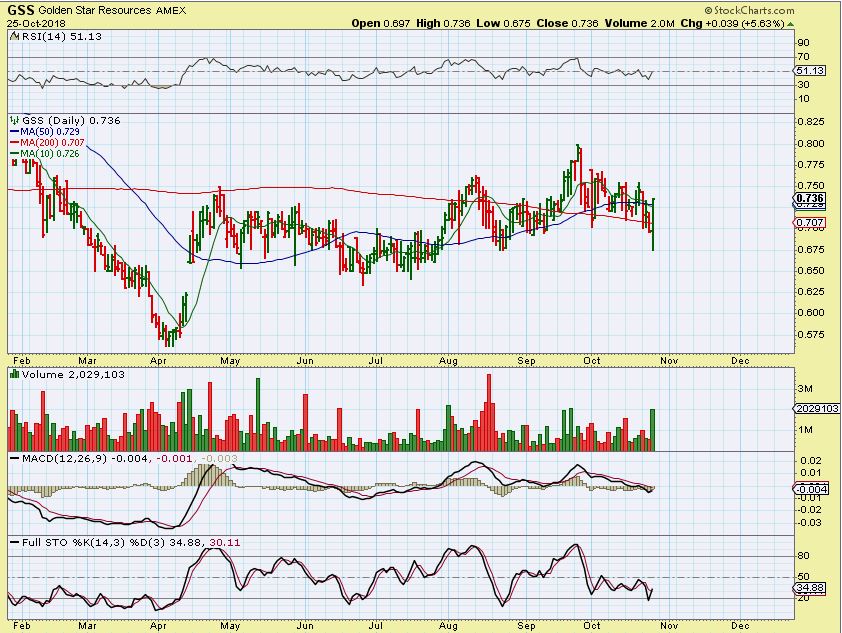Click the 0.650 price axis label
This screenshot has width=842, height=633.
click(810, 271)
